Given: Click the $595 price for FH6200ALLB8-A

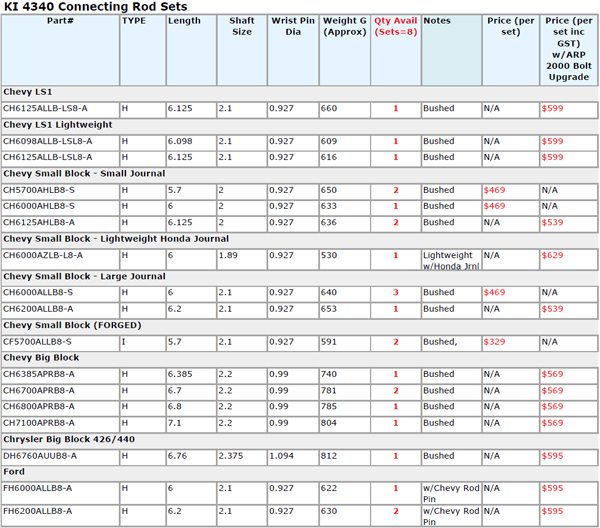Looking at the screenshot, I should point(553,511).
